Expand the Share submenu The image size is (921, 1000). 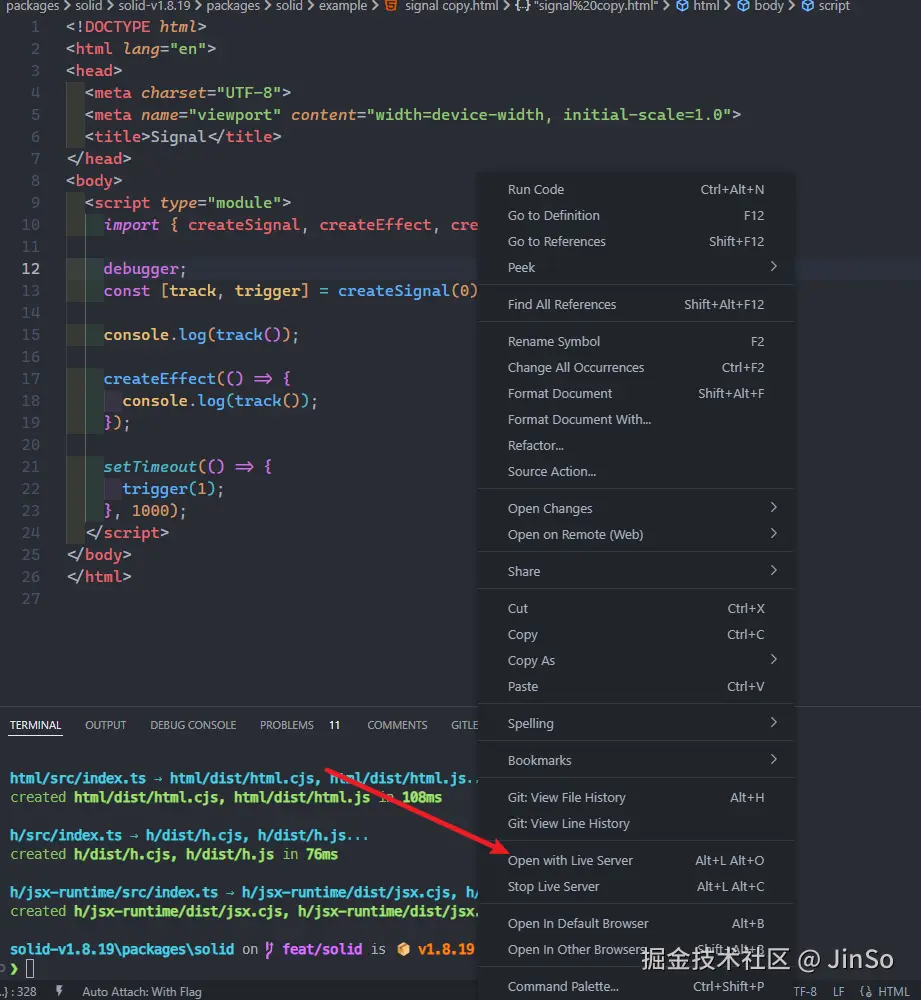(636, 571)
